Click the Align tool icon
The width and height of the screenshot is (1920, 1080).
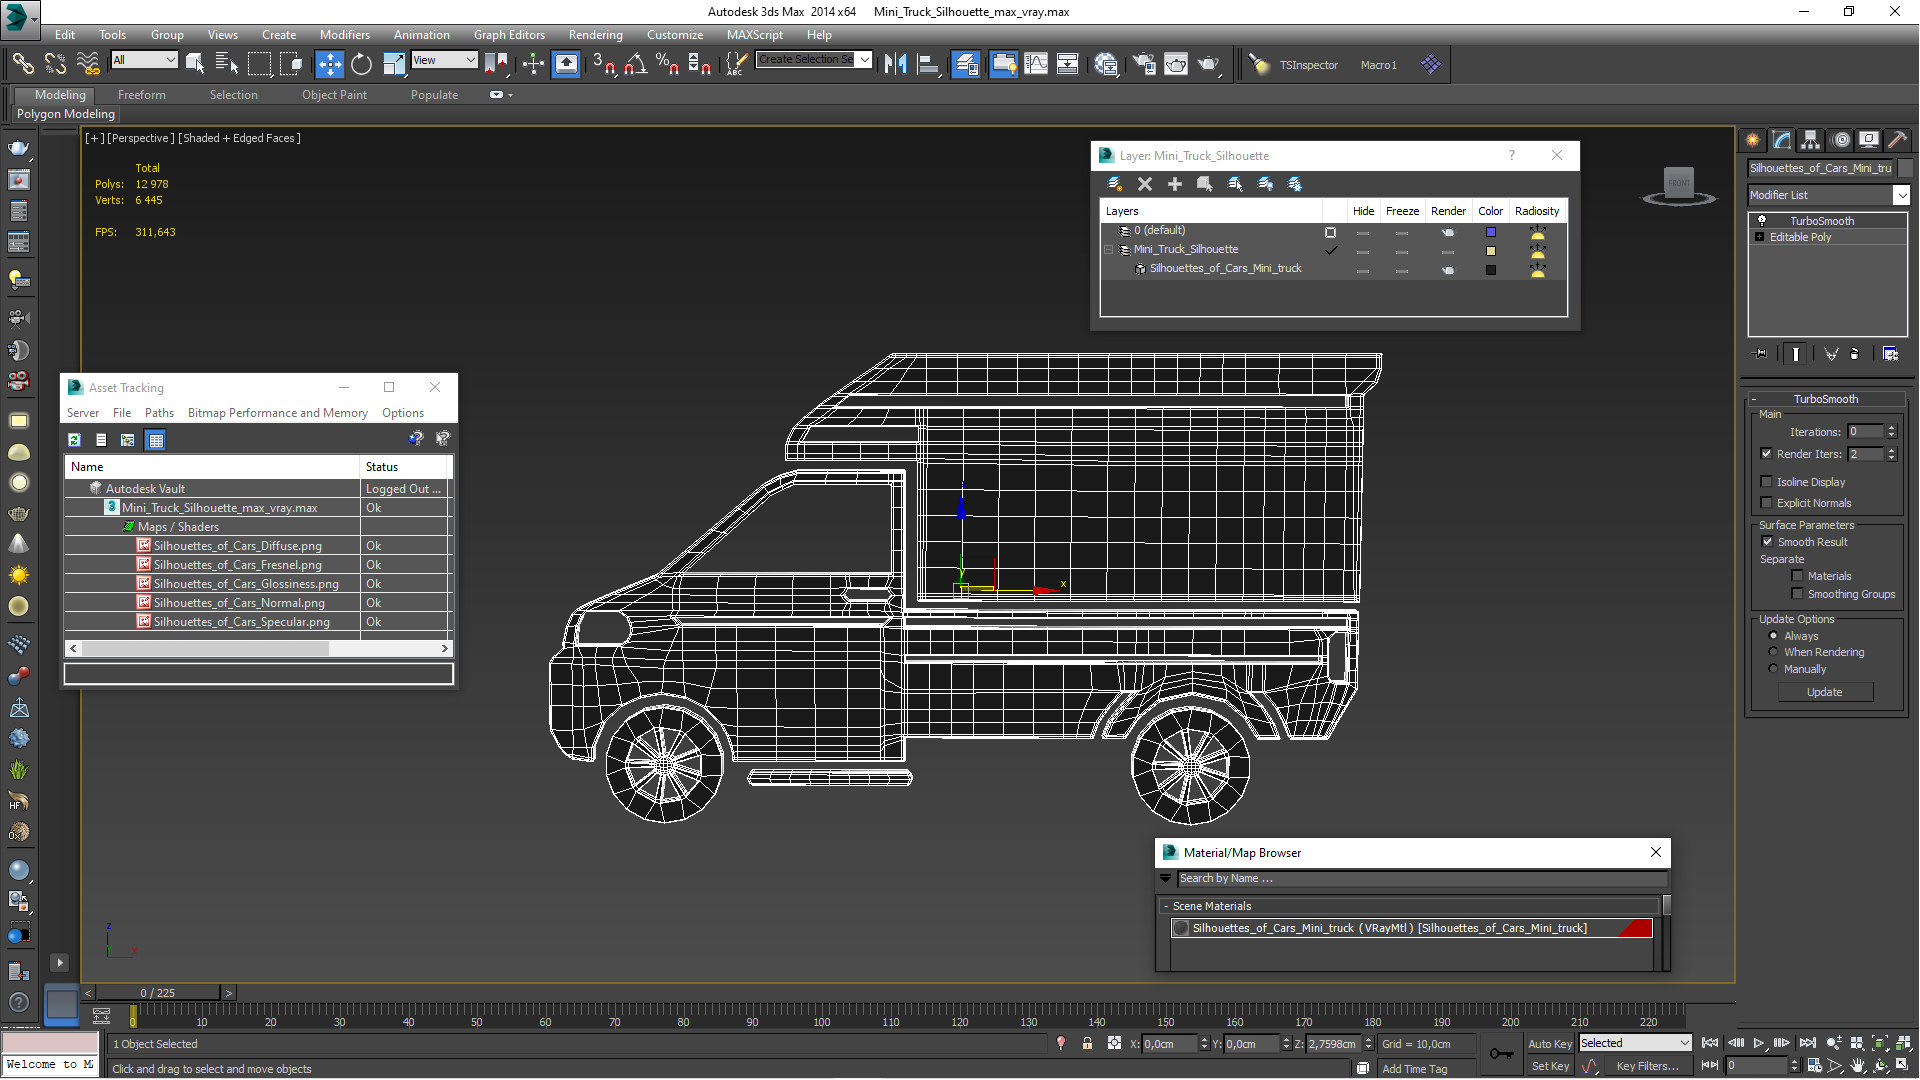(x=928, y=64)
